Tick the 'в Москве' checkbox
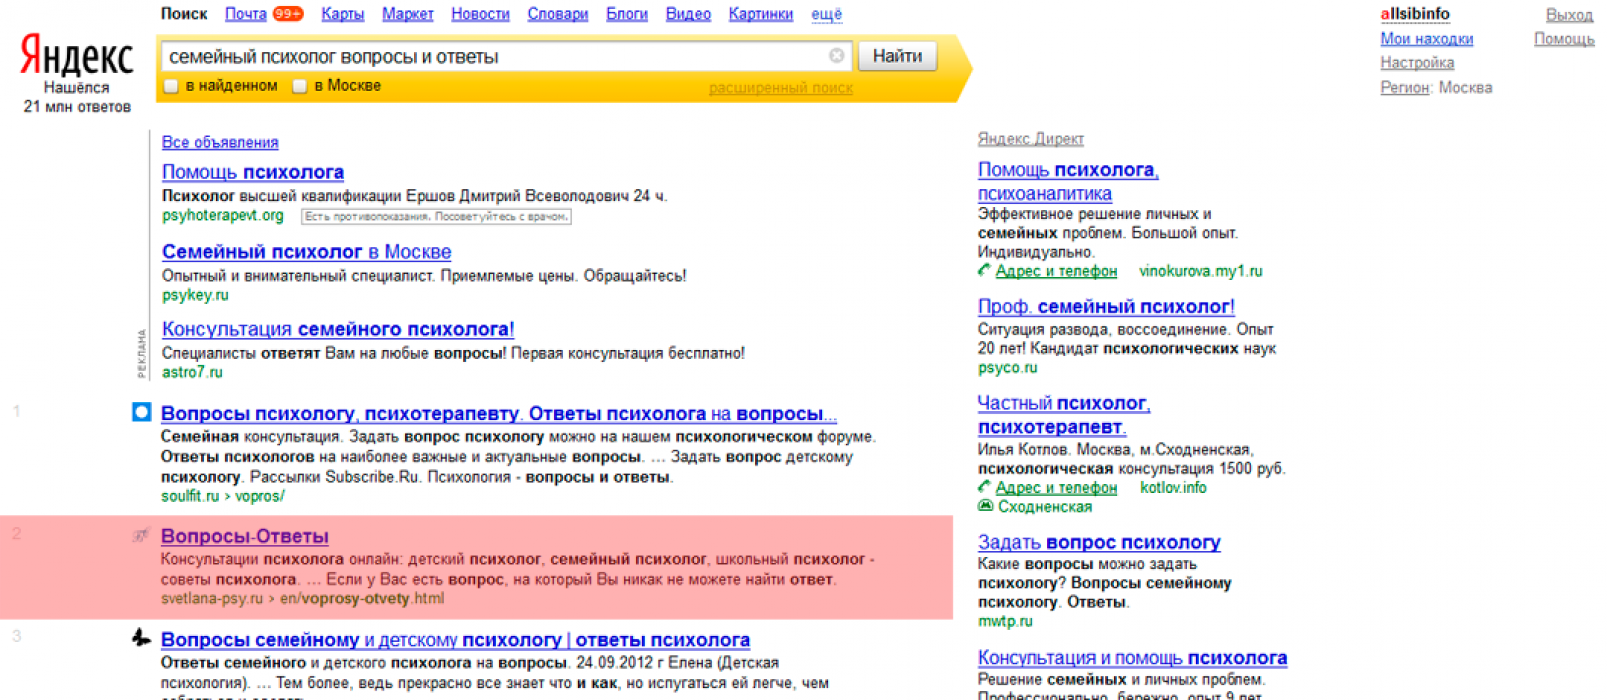 (299, 86)
